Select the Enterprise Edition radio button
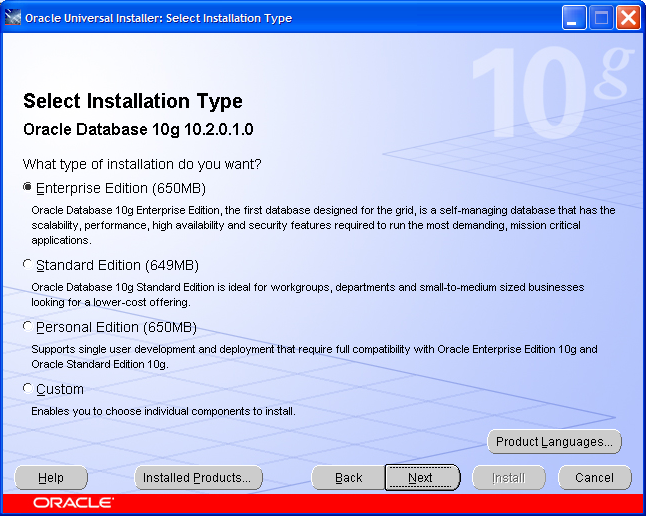This screenshot has width=646, height=516. pos(28,188)
